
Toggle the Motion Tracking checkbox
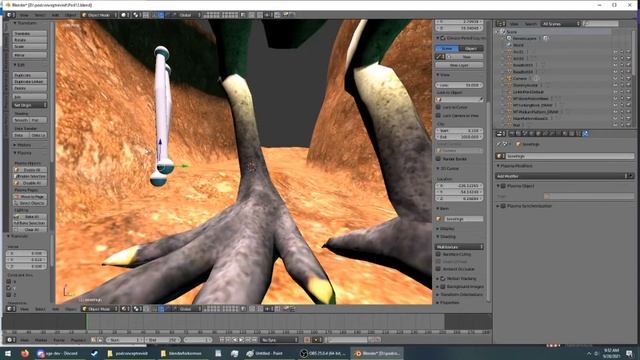click(443, 278)
